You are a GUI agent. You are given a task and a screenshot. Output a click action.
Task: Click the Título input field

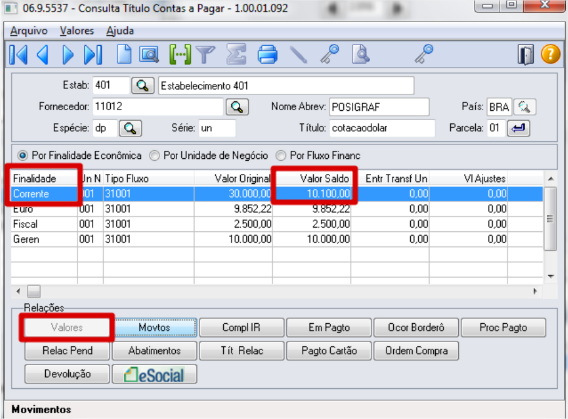(x=382, y=128)
